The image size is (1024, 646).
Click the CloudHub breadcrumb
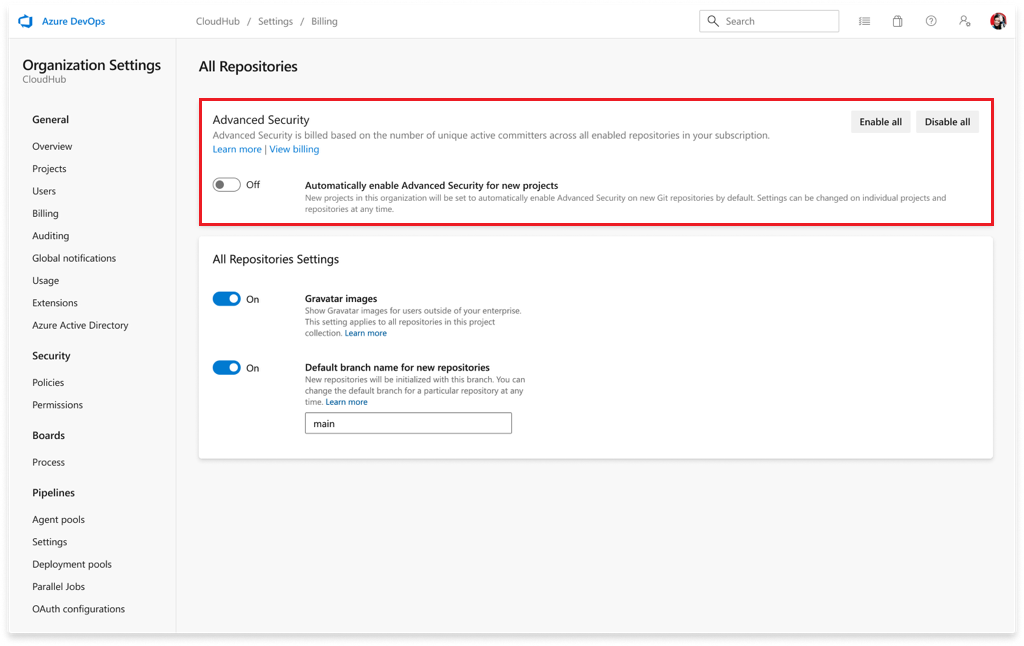pyautogui.click(x=217, y=21)
